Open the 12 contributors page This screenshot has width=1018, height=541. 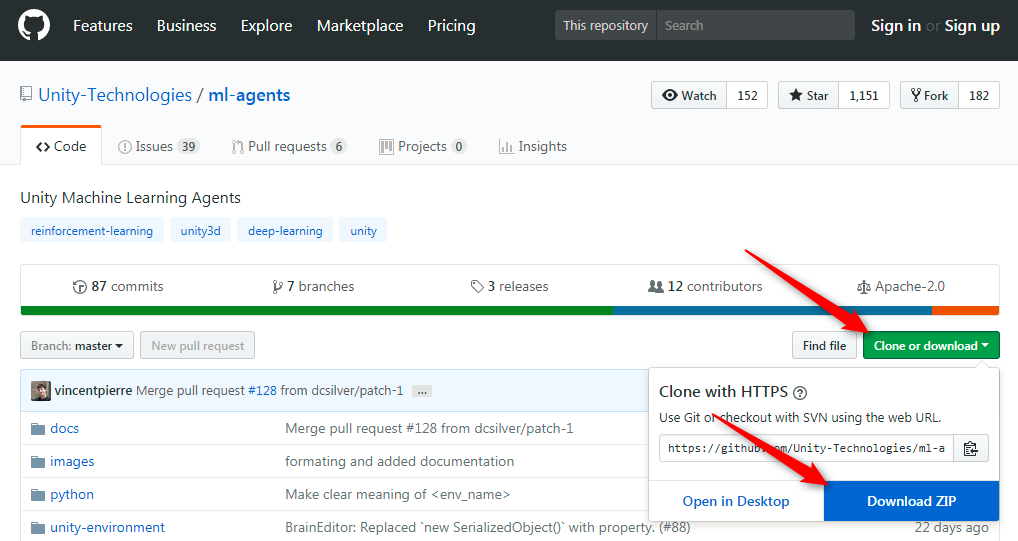[705, 286]
